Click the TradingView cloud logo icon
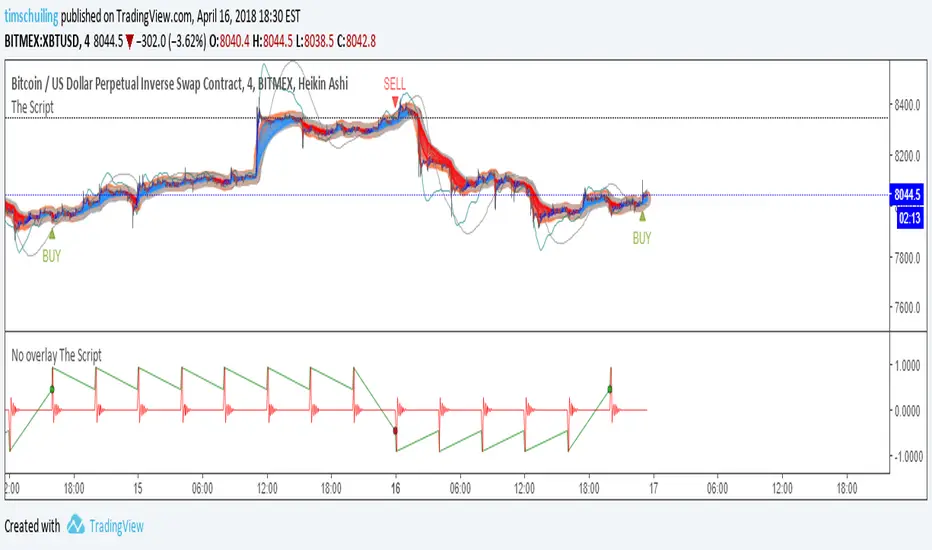 [75, 524]
